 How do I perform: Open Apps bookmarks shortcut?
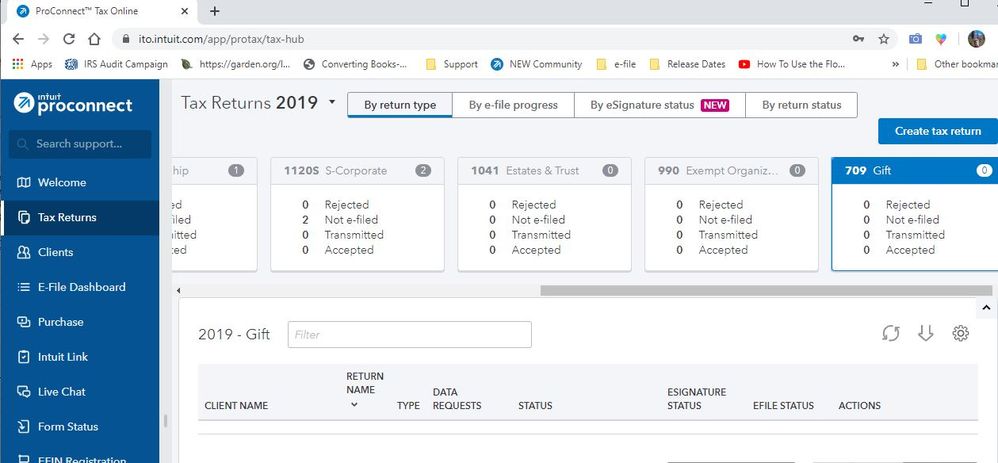tap(32, 64)
